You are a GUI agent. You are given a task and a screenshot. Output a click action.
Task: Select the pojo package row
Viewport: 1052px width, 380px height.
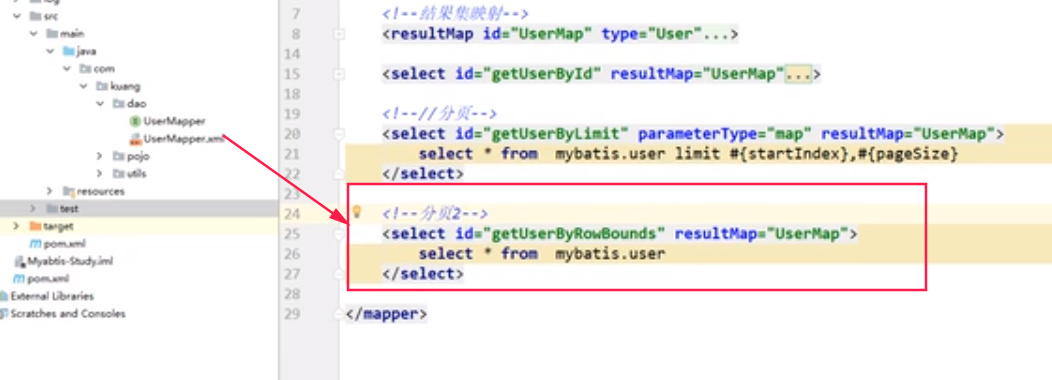(x=139, y=156)
